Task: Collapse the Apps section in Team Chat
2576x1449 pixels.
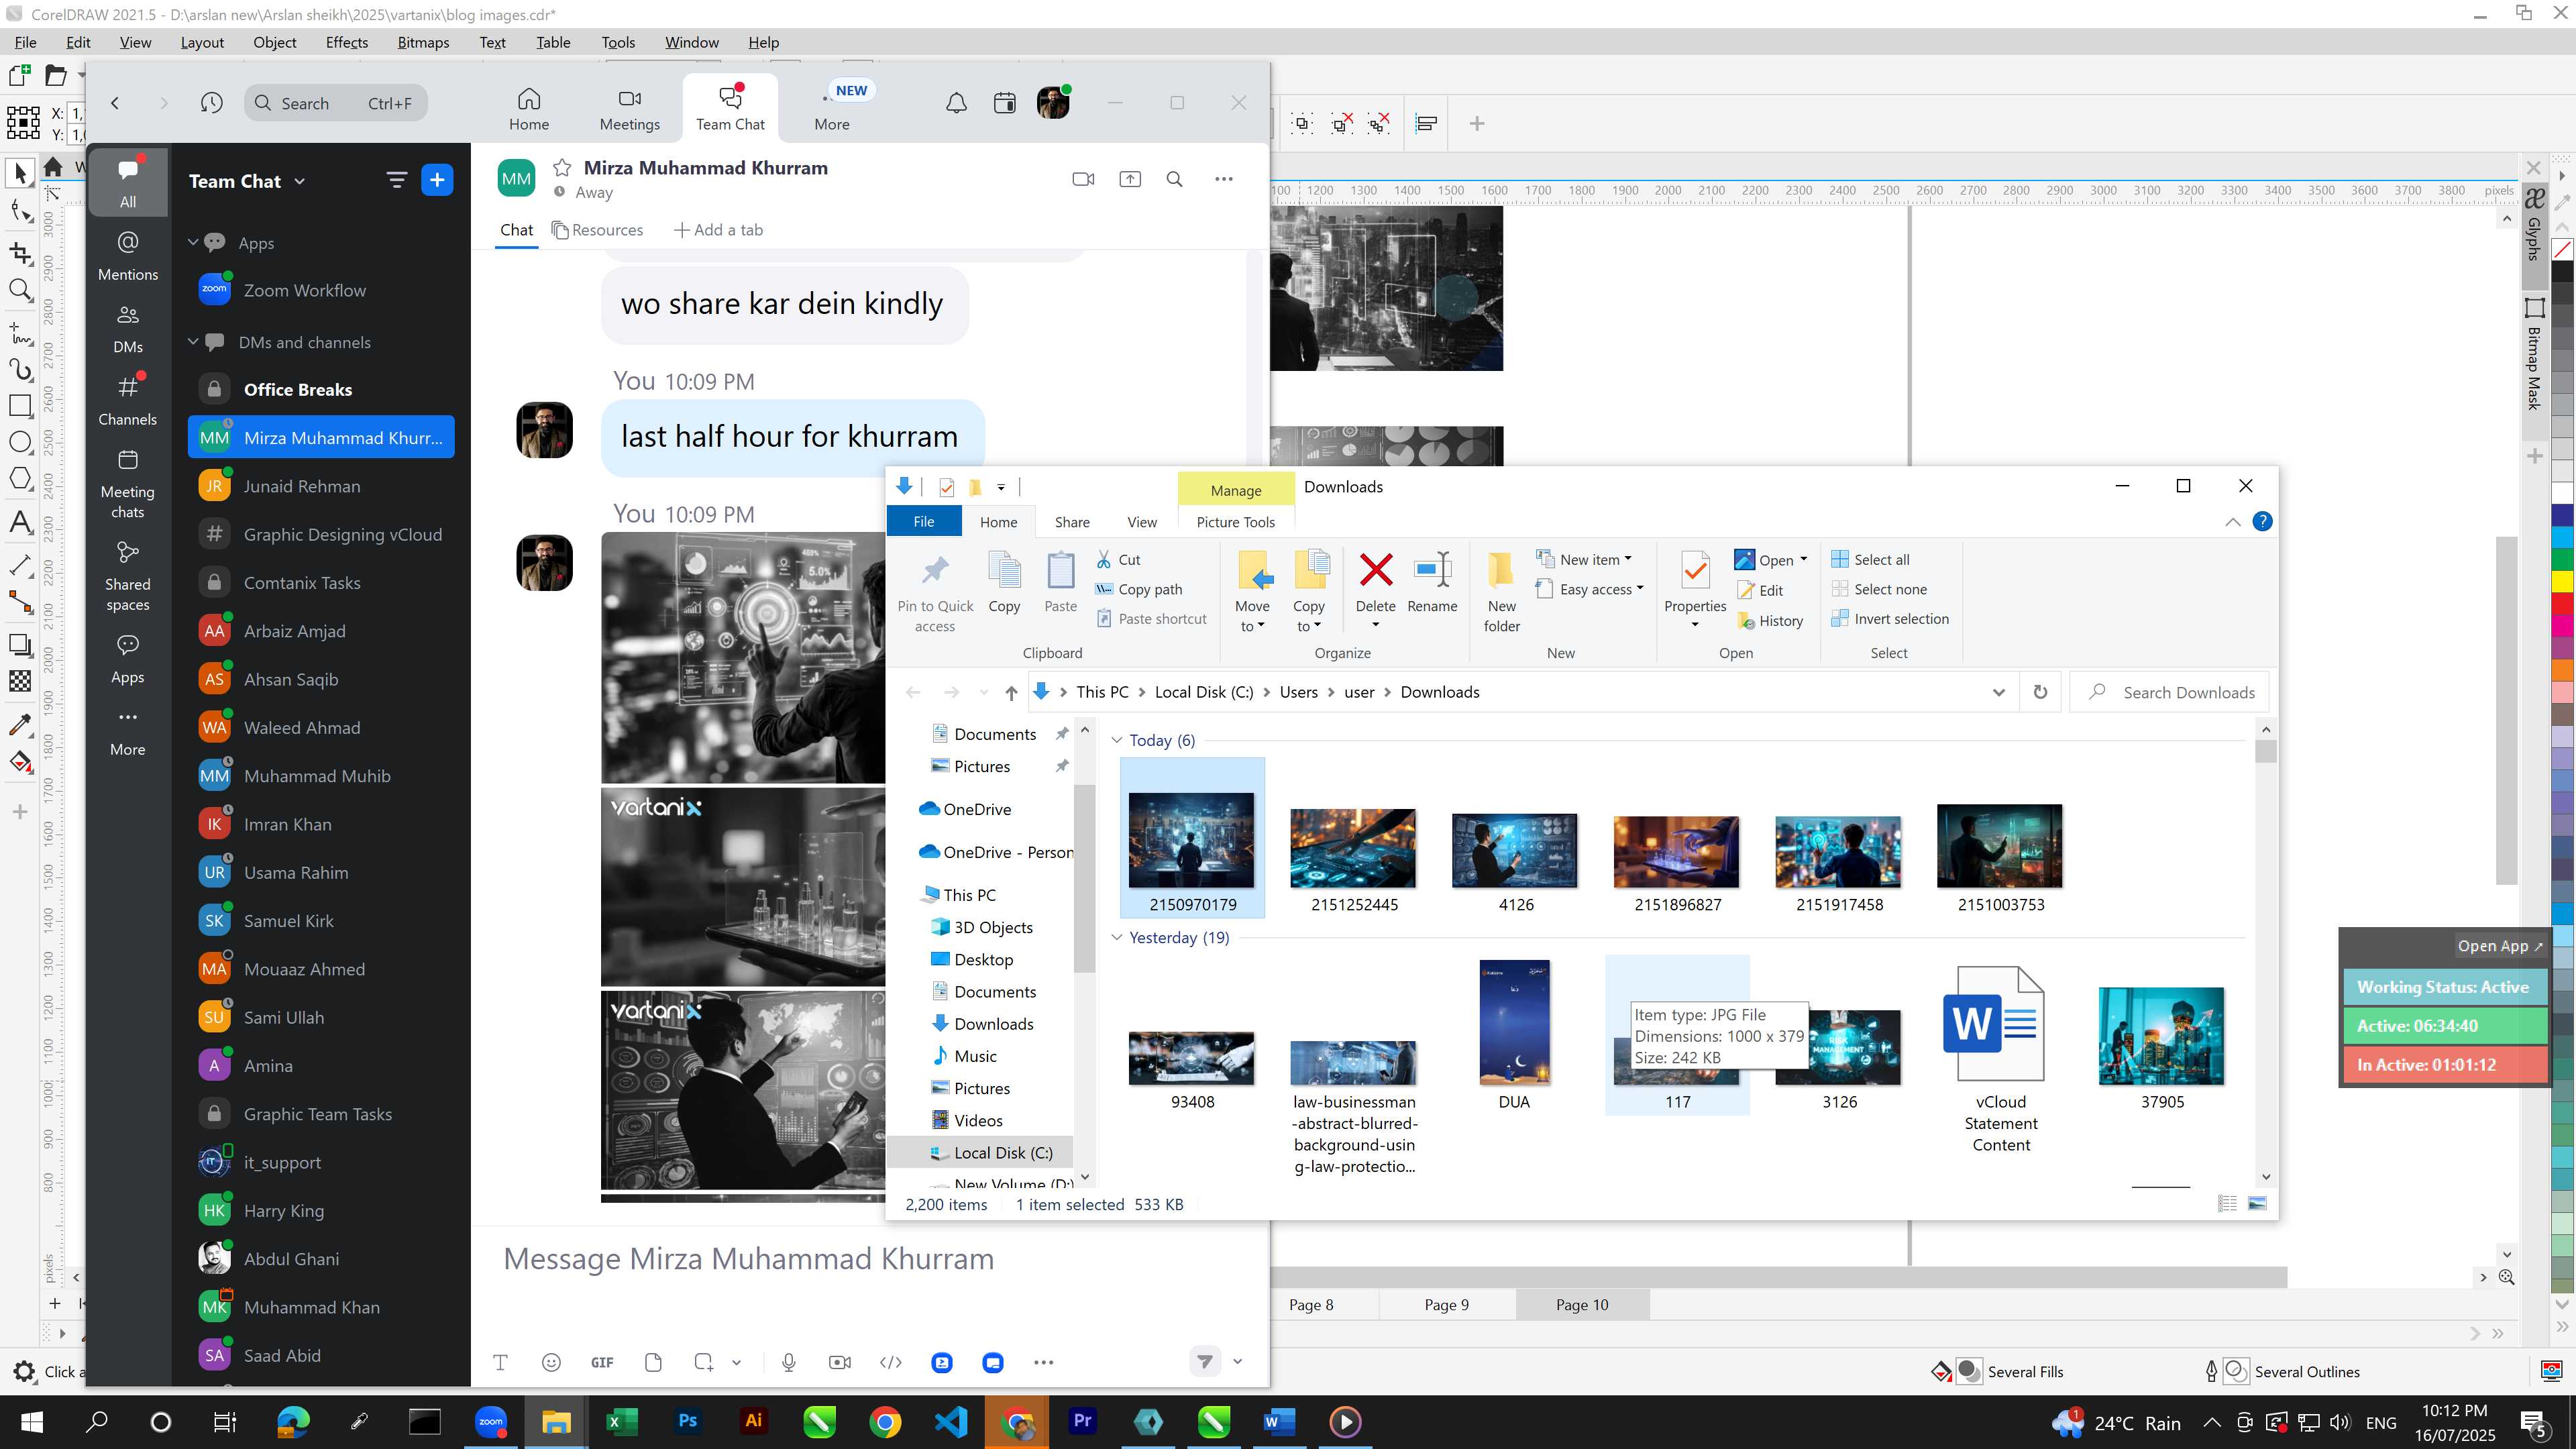Action: click(193, 243)
